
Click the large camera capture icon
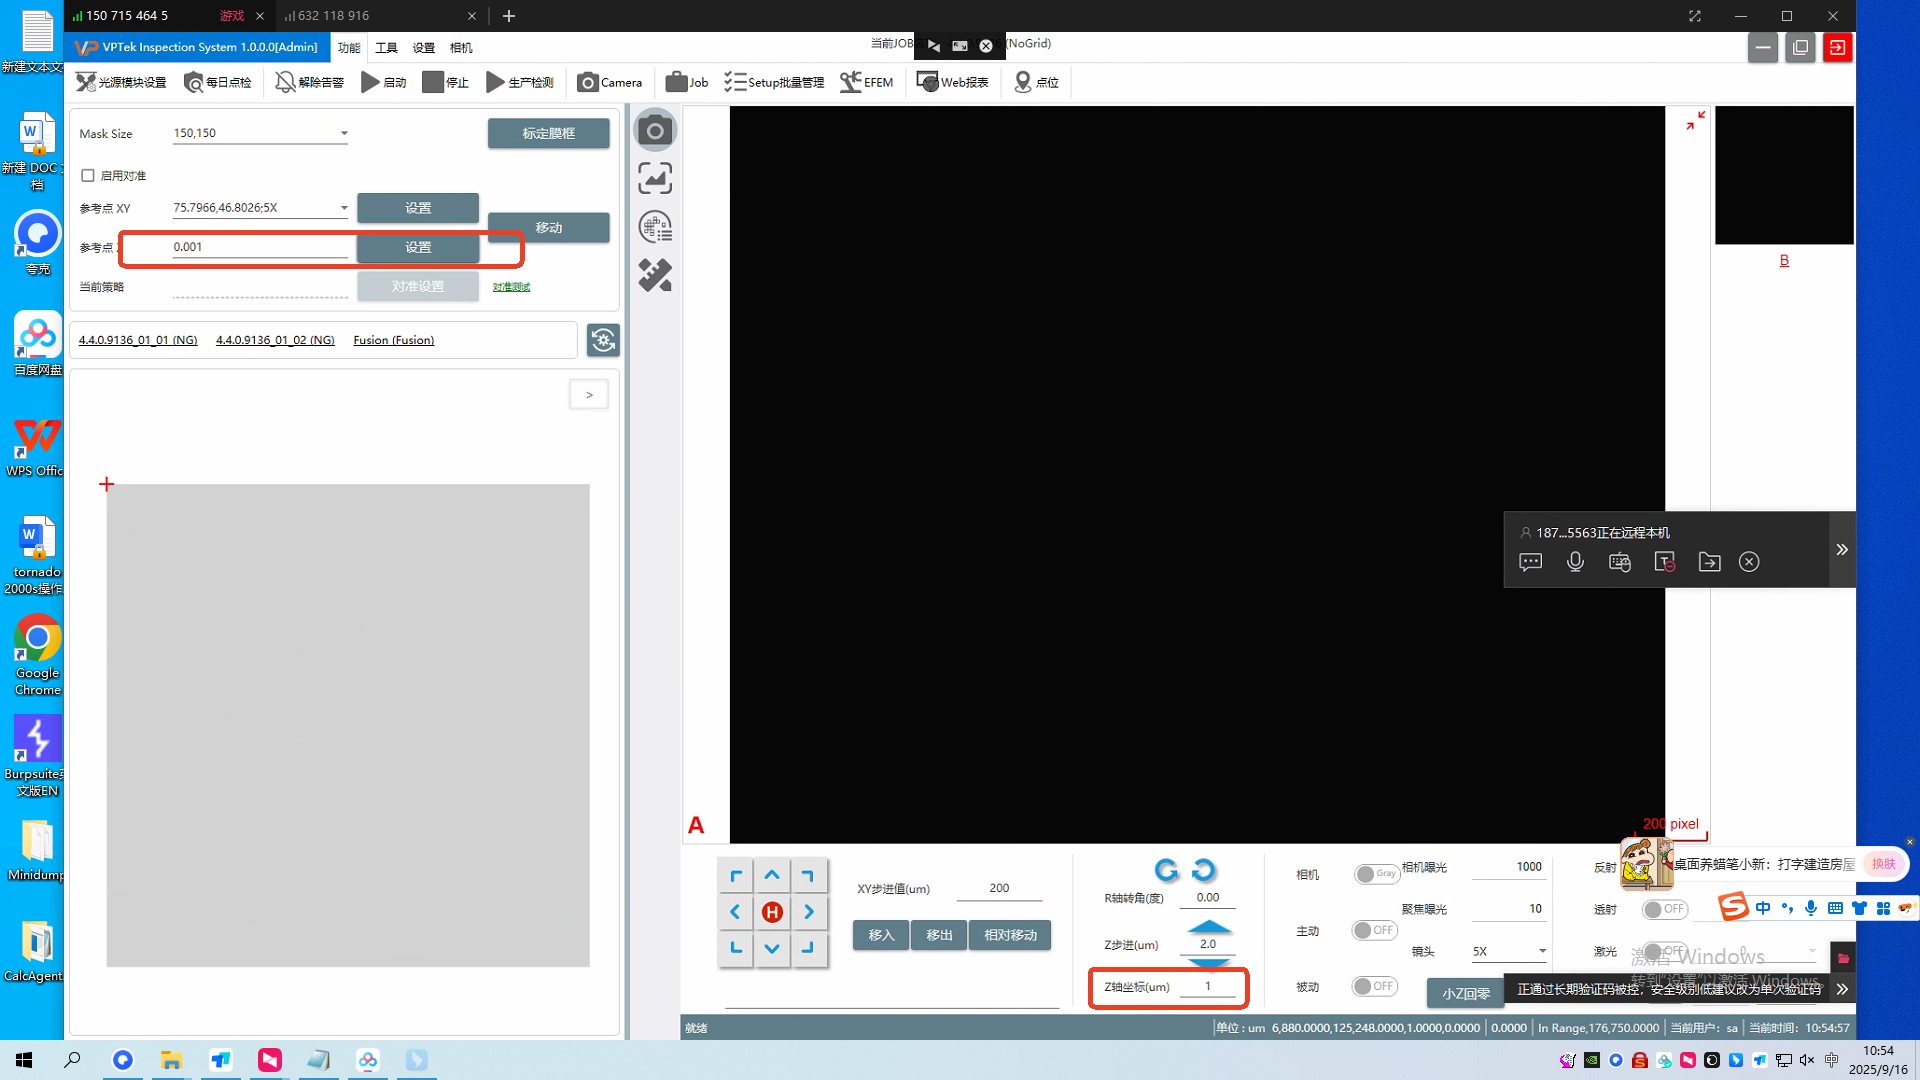point(655,130)
